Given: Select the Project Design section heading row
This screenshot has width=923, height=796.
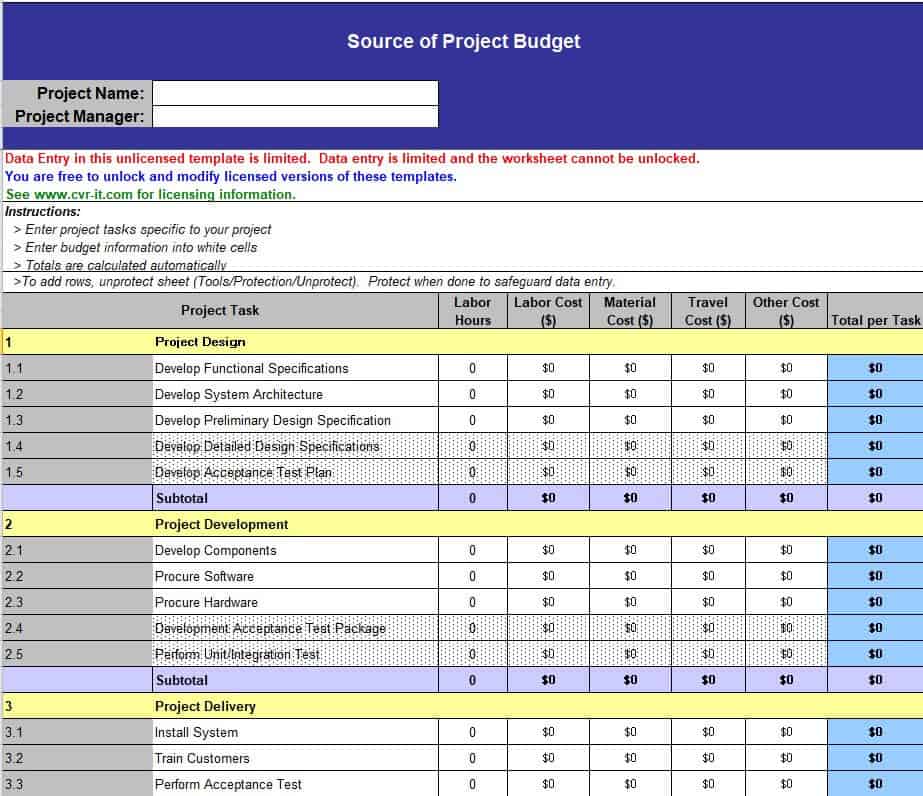Looking at the screenshot, I should (x=200, y=342).
